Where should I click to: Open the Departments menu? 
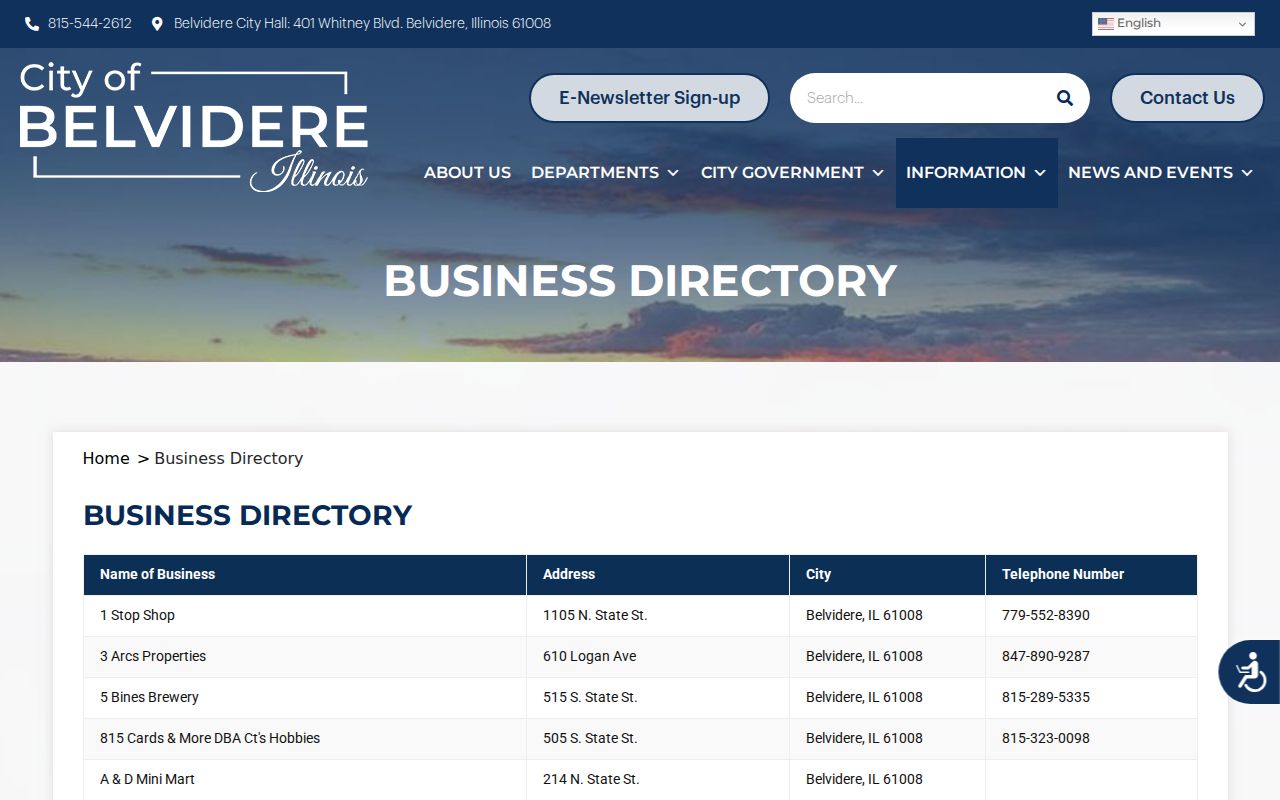click(x=595, y=173)
